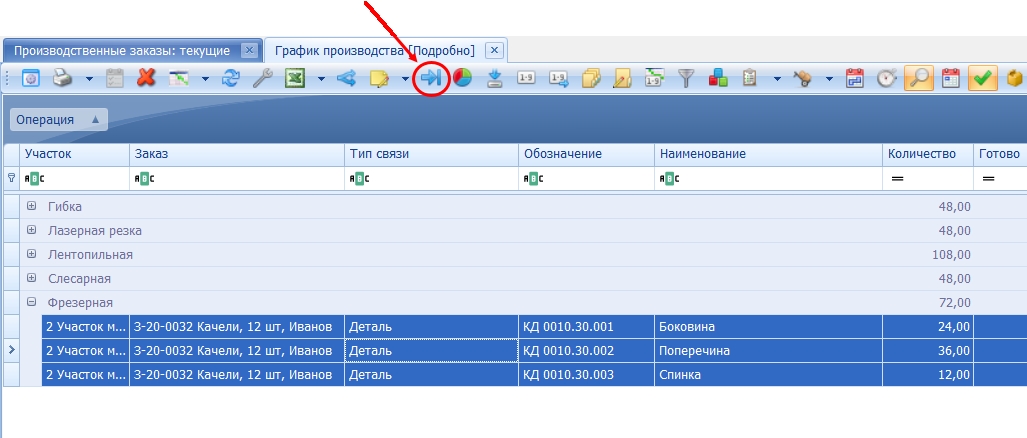Click the КД 0010.30.003 cell
The image size is (1027, 438).
586,375
